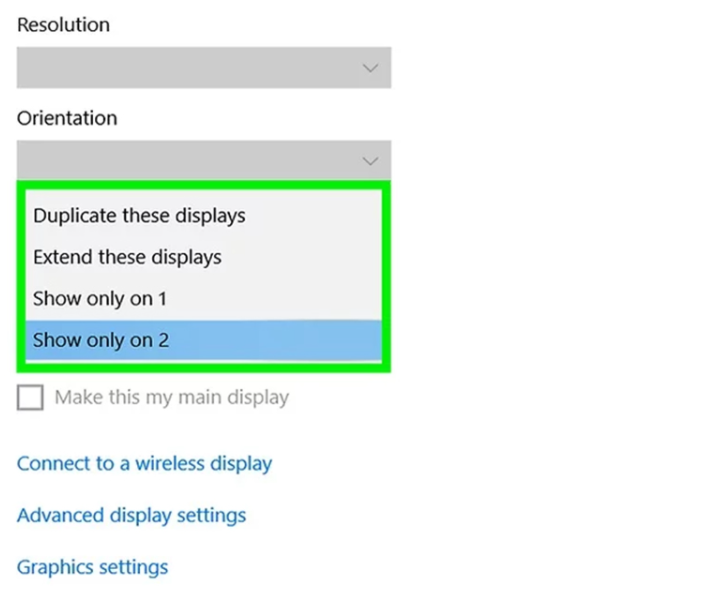Click the Resolution dropdown chevron arrow
Image resolution: width=719 pixels, height=591 pixels.
click(370, 68)
